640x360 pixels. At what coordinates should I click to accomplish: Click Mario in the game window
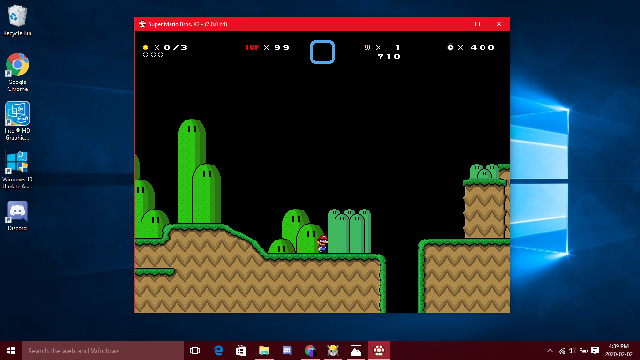(322, 244)
